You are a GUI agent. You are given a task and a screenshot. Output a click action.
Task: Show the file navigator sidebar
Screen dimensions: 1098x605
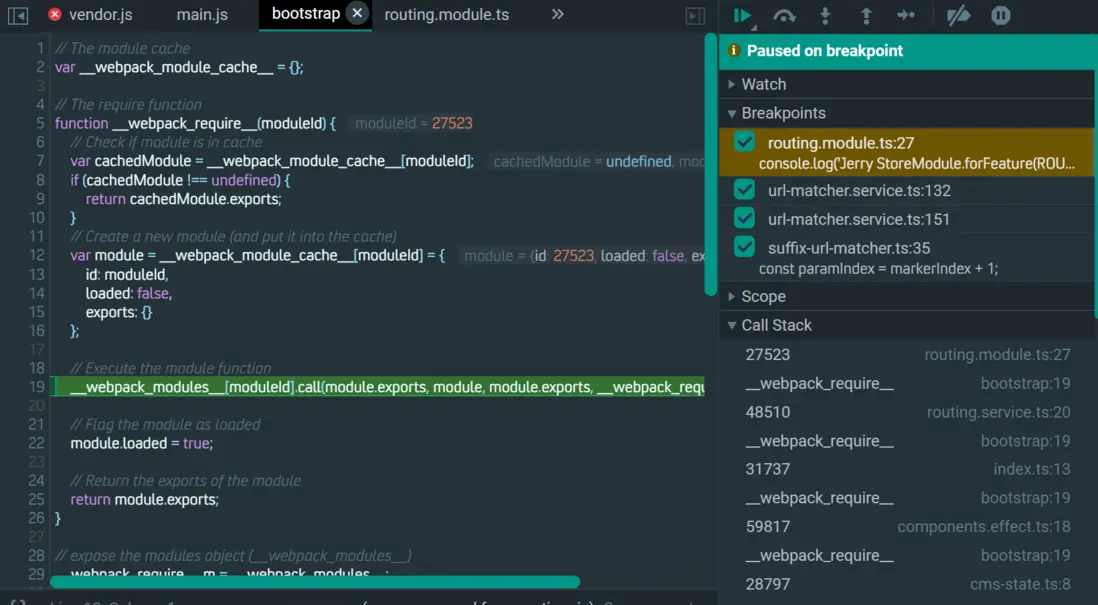coord(17,15)
